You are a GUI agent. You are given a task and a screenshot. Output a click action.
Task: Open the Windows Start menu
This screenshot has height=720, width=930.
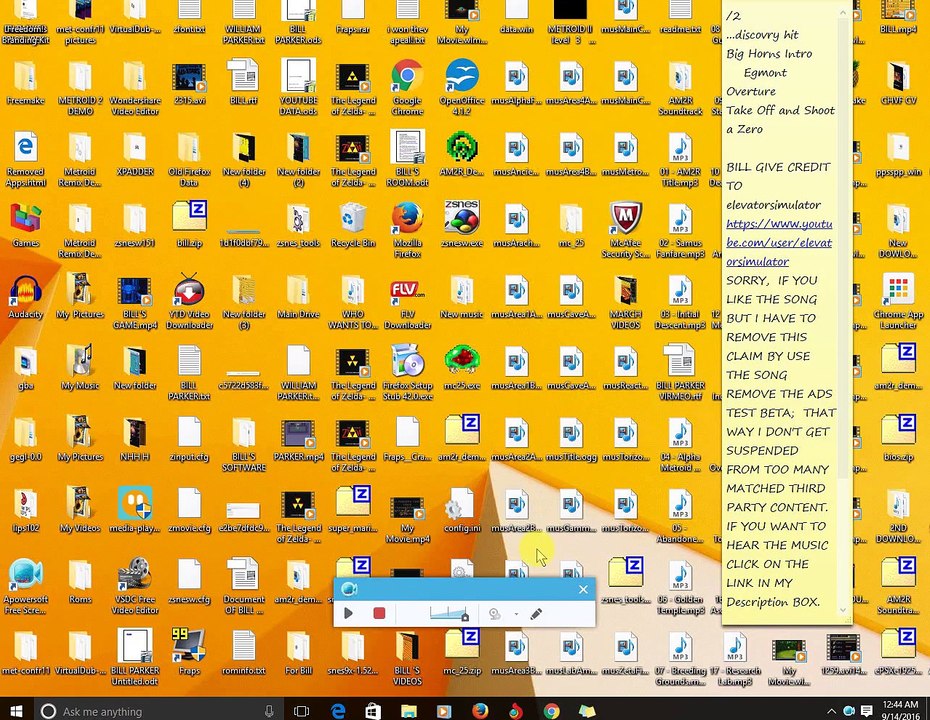[x=16, y=710]
